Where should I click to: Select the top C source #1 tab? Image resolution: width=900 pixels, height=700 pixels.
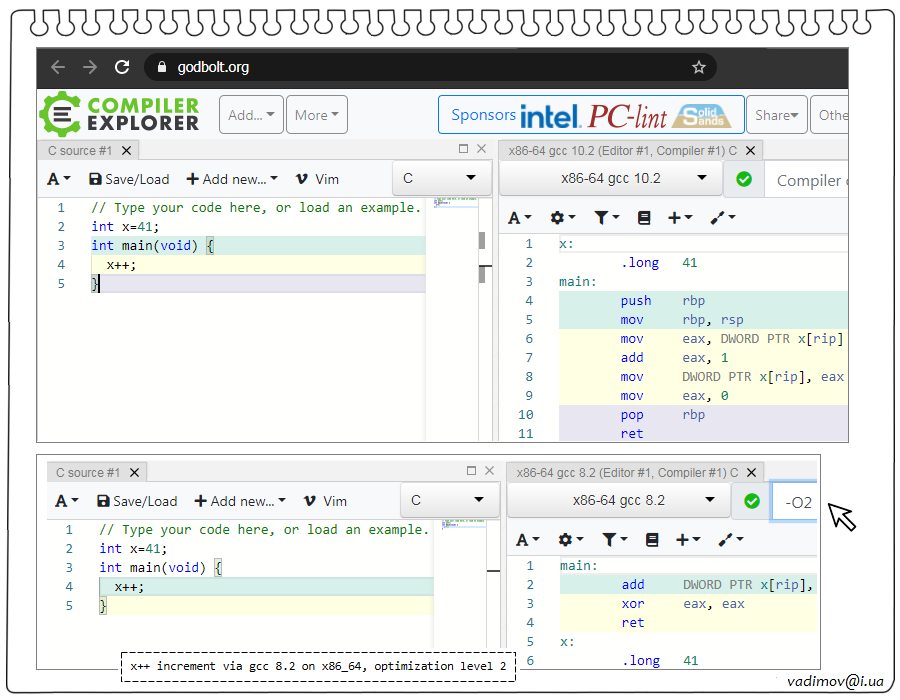tap(80, 150)
